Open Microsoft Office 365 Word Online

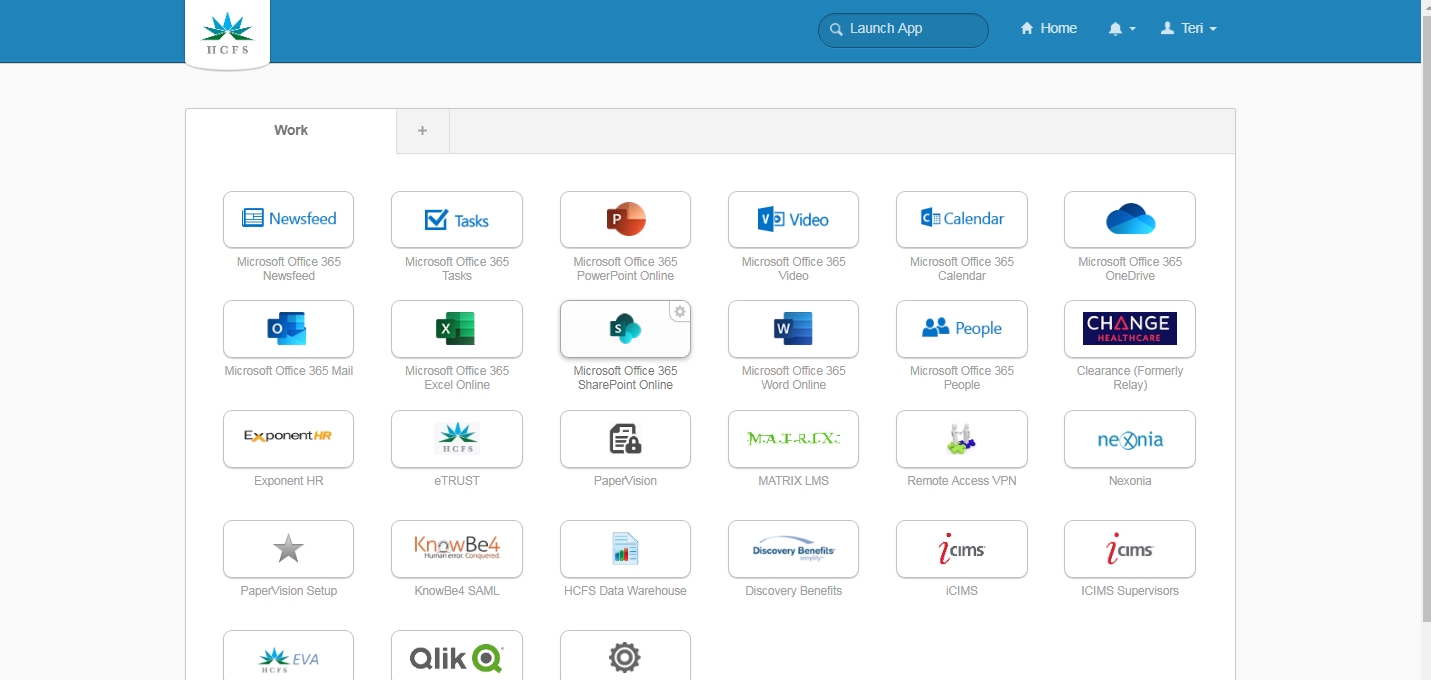coord(793,329)
